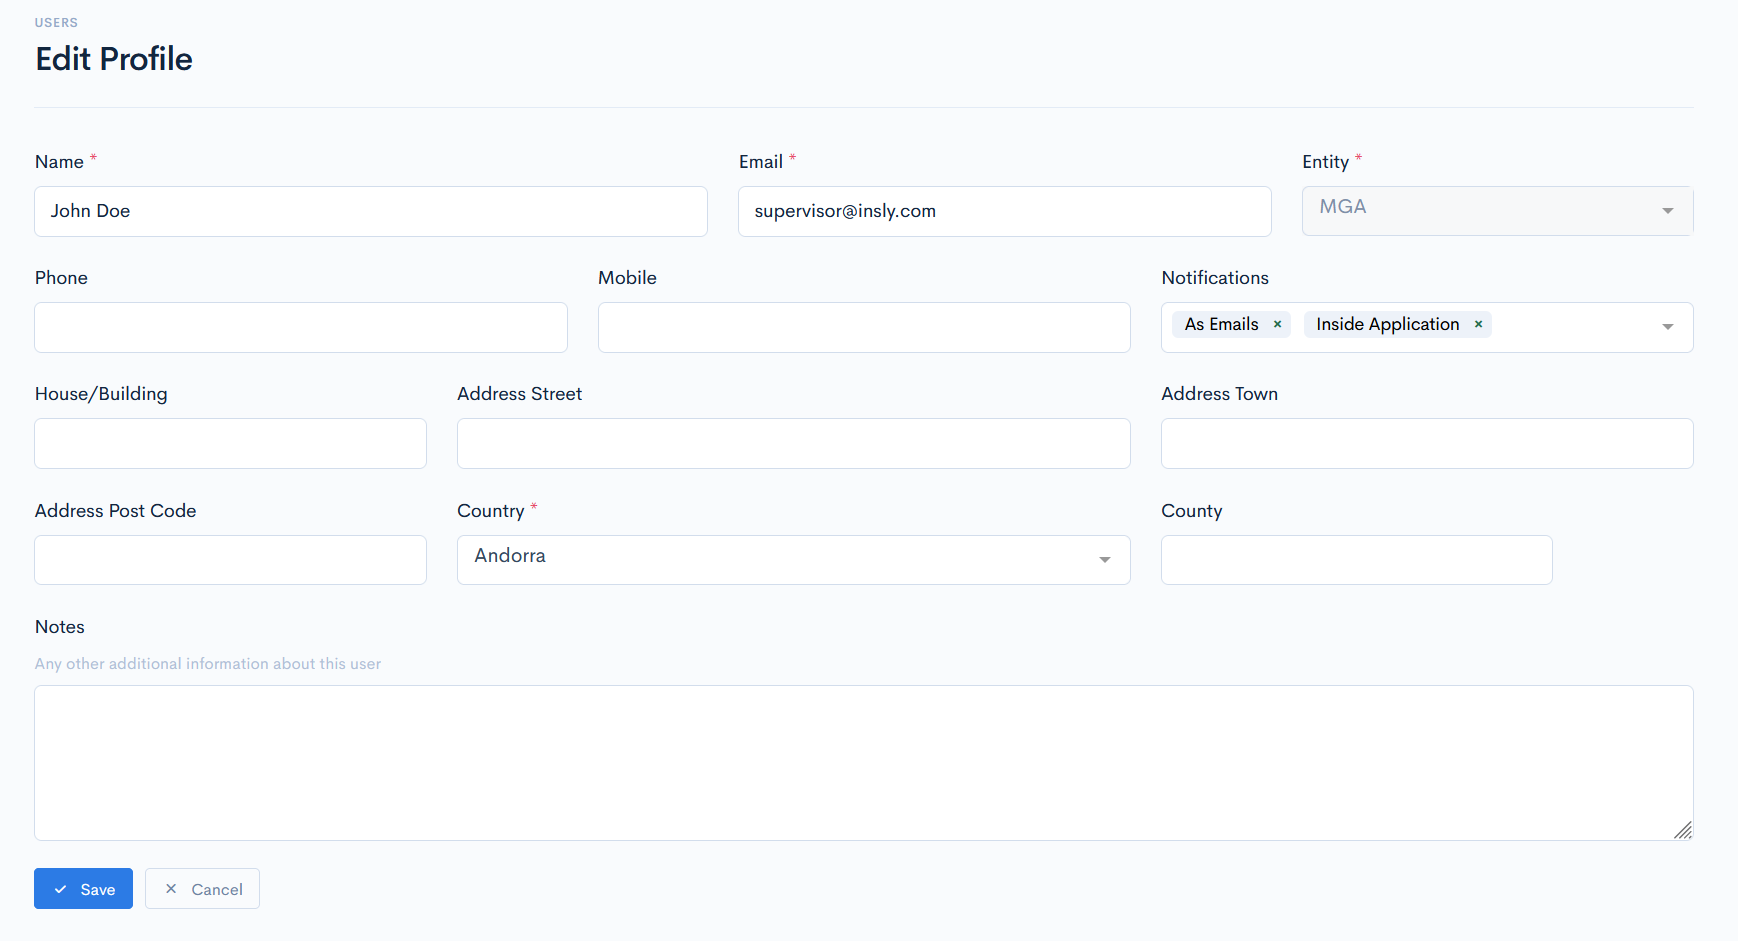Click the Address Town input field
Image resolution: width=1738 pixels, height=941 pixels.
[1426, 444]
